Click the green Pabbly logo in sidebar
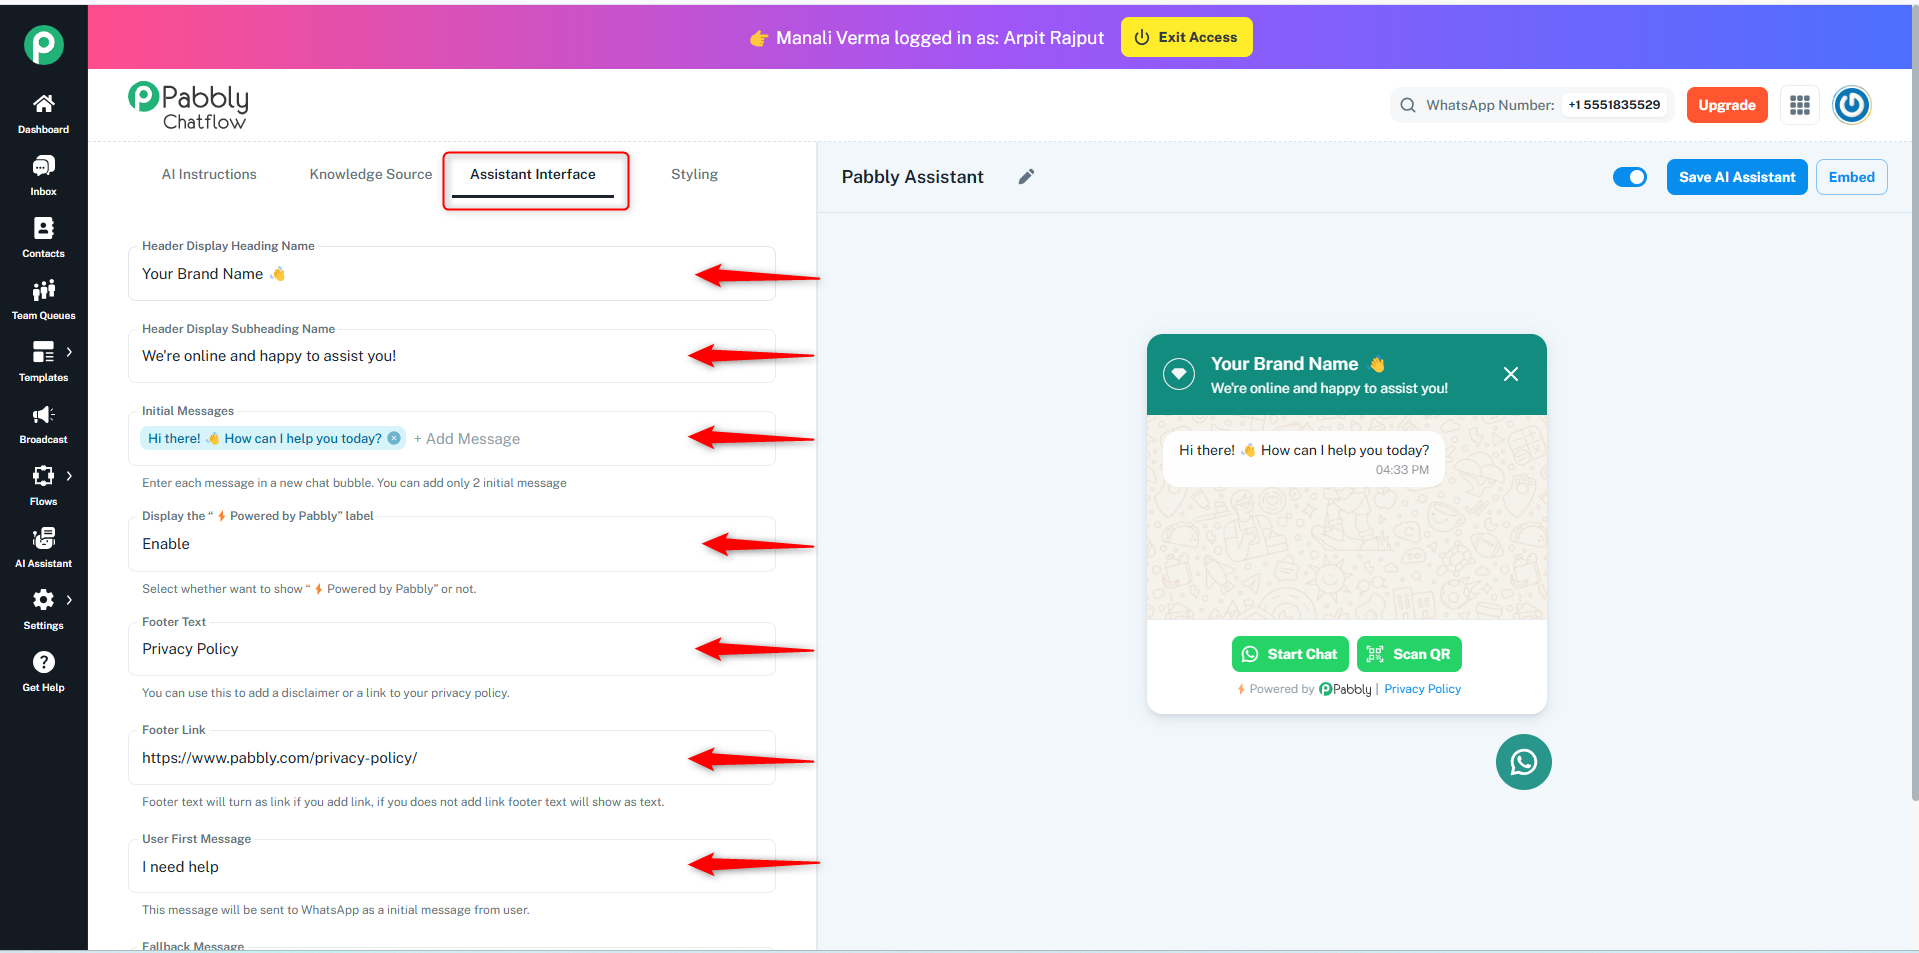This screenshot has height=953, width=1919. point(44,45)
